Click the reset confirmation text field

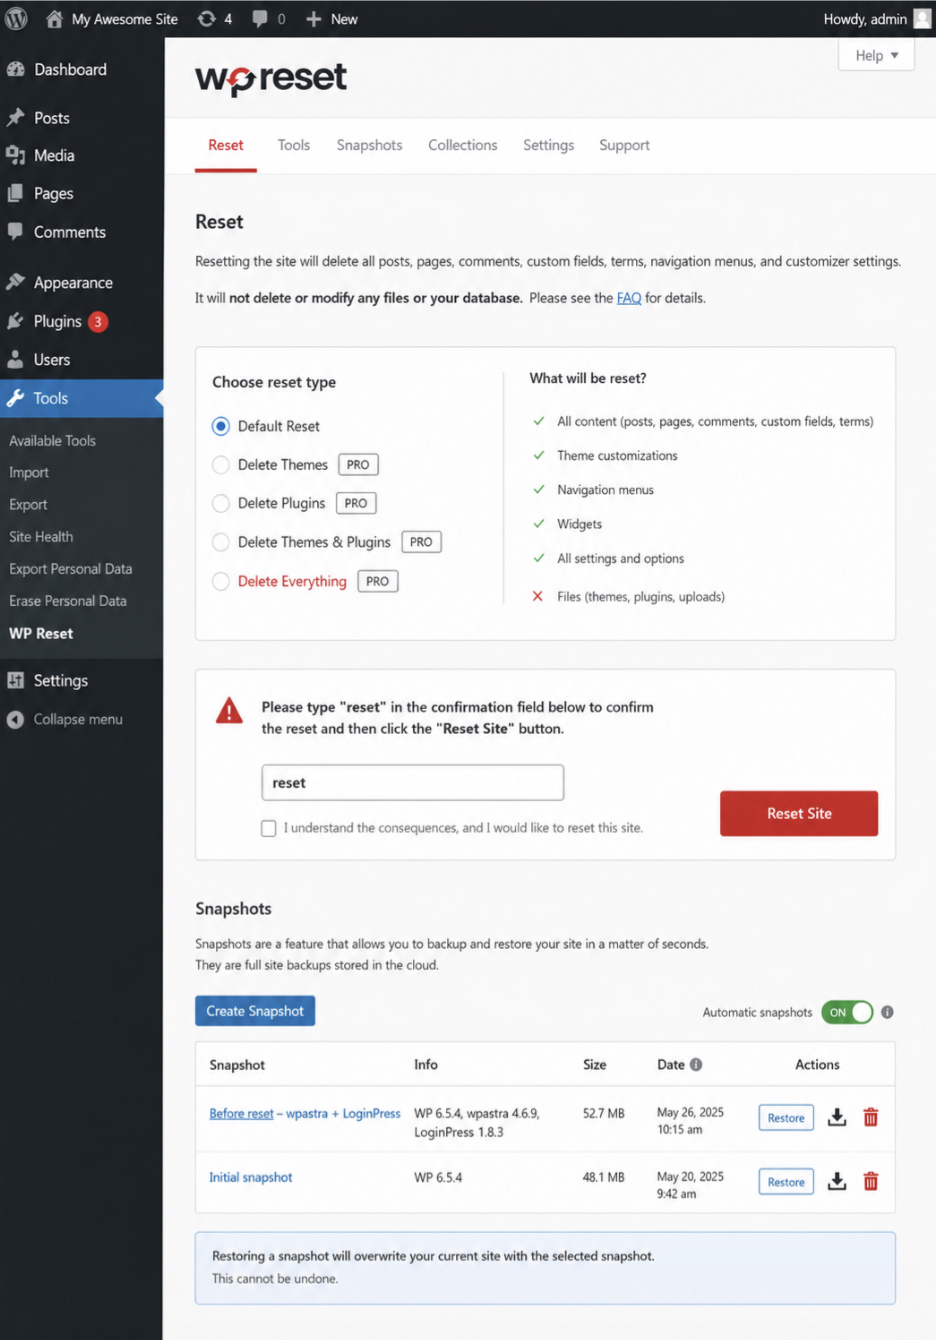click(x=413, y=783)
